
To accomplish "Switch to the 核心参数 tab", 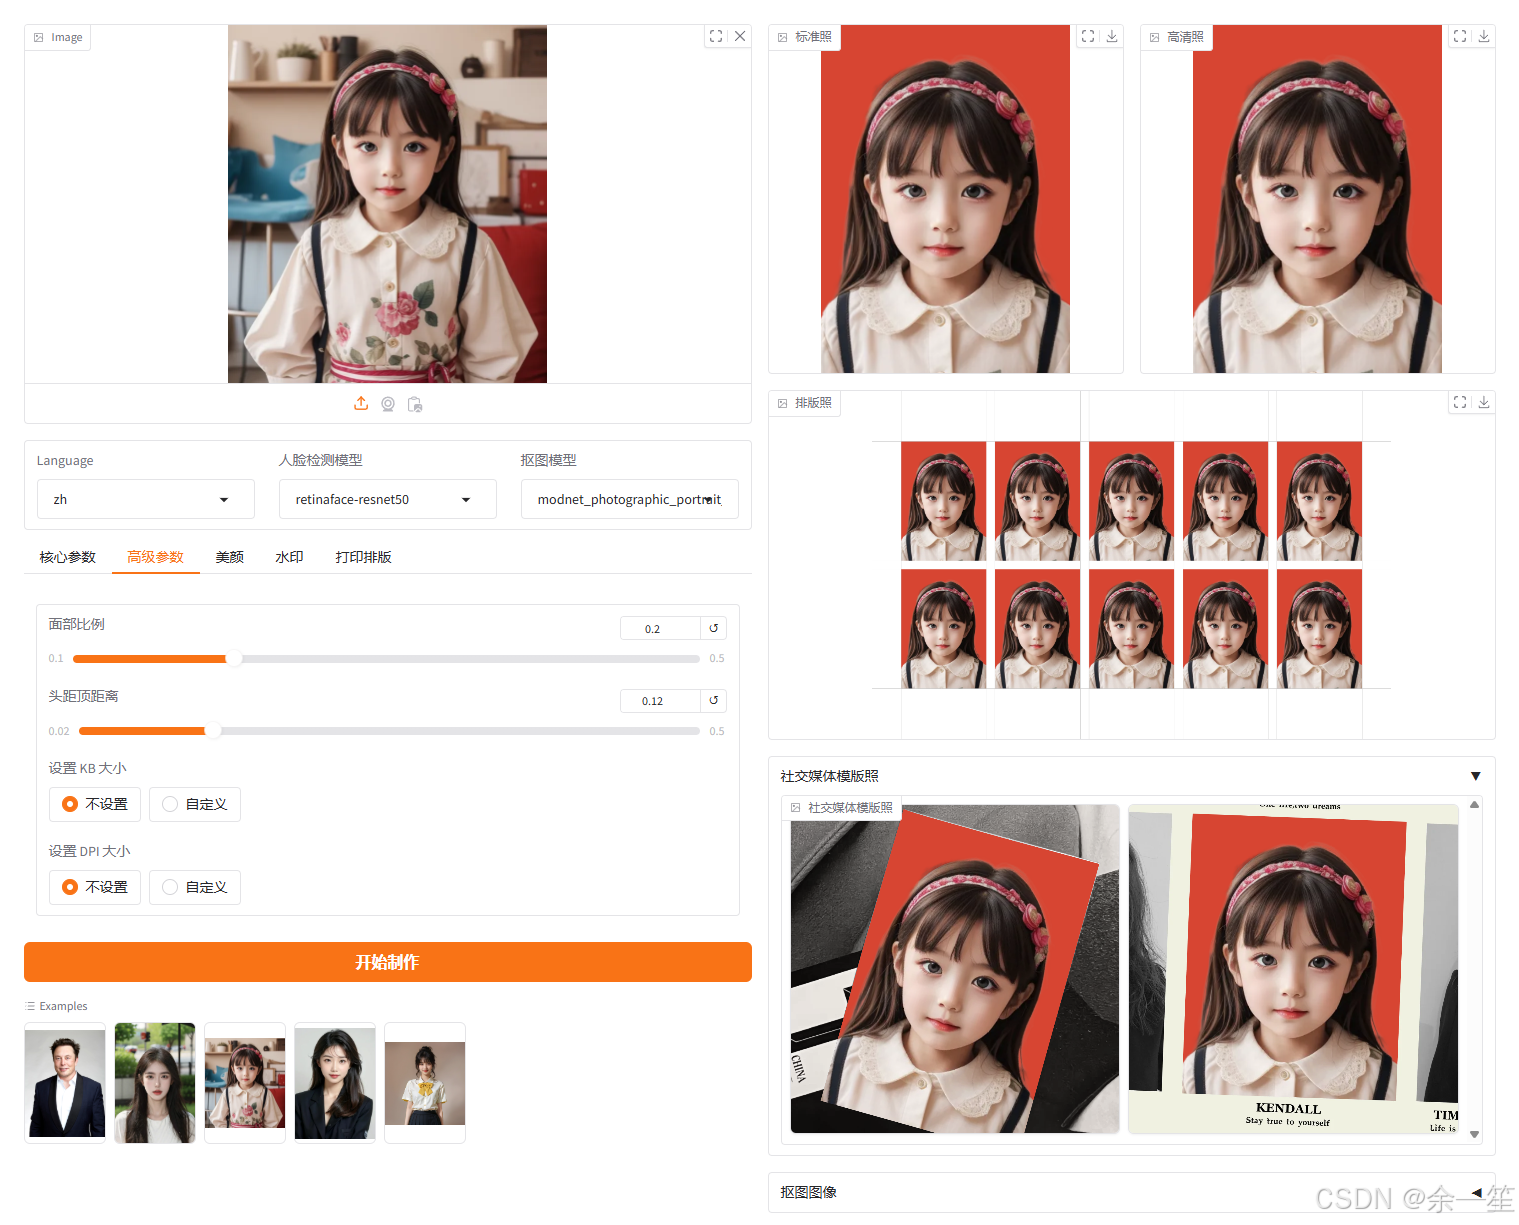I will click(68, 557).
